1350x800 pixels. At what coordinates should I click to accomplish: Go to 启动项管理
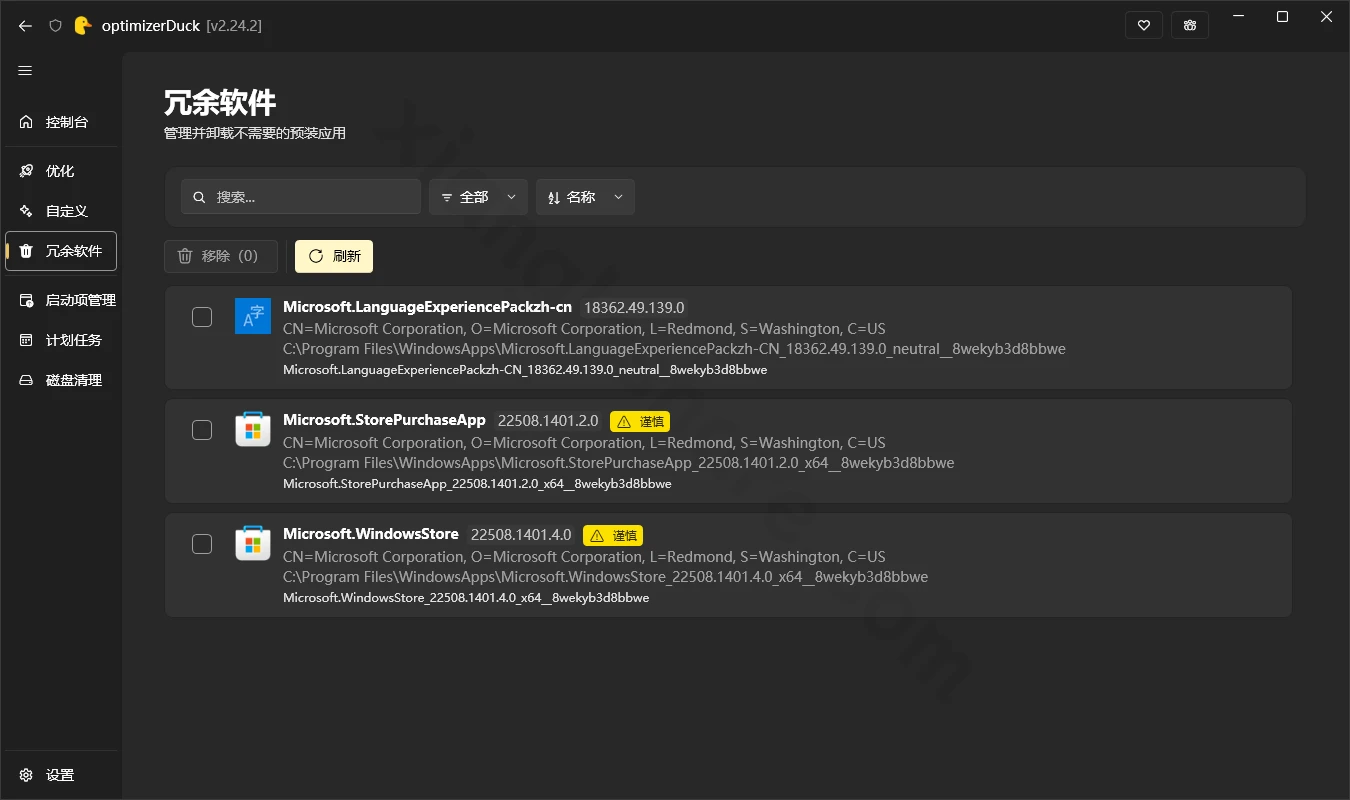(61, 300)
